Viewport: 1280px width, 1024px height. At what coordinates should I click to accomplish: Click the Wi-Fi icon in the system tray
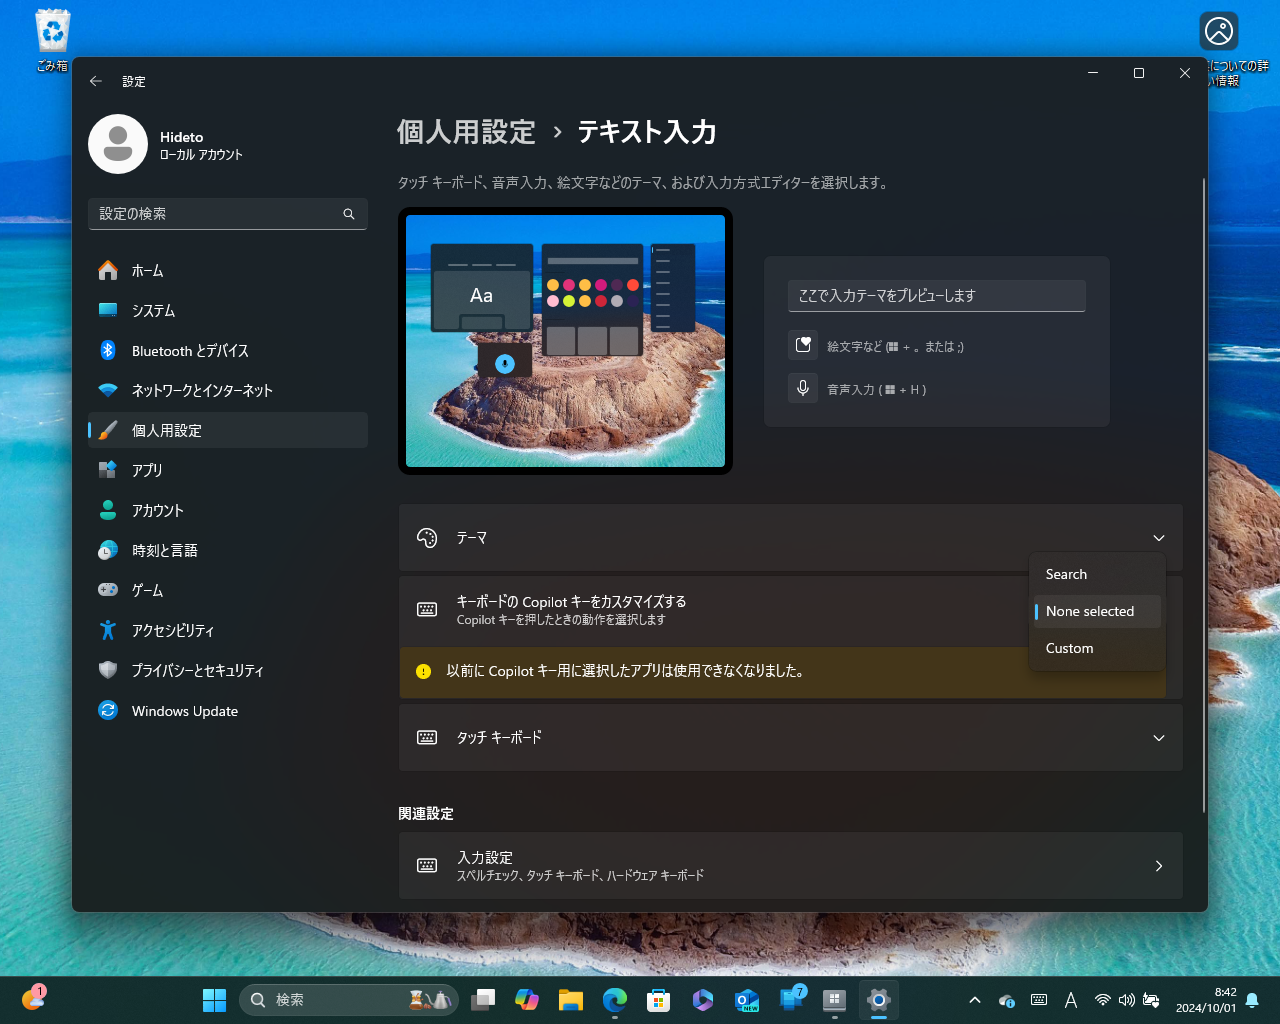(1102, 999)
